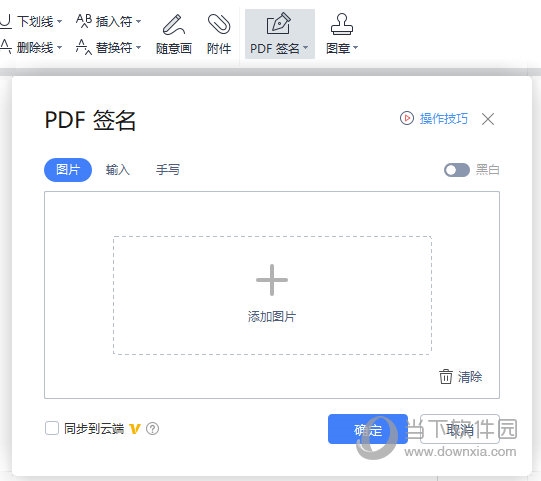Open the 删除线 dropdown arrow
Image resolution: width=541 pixels, height=481 pixels.
(59, 47)
